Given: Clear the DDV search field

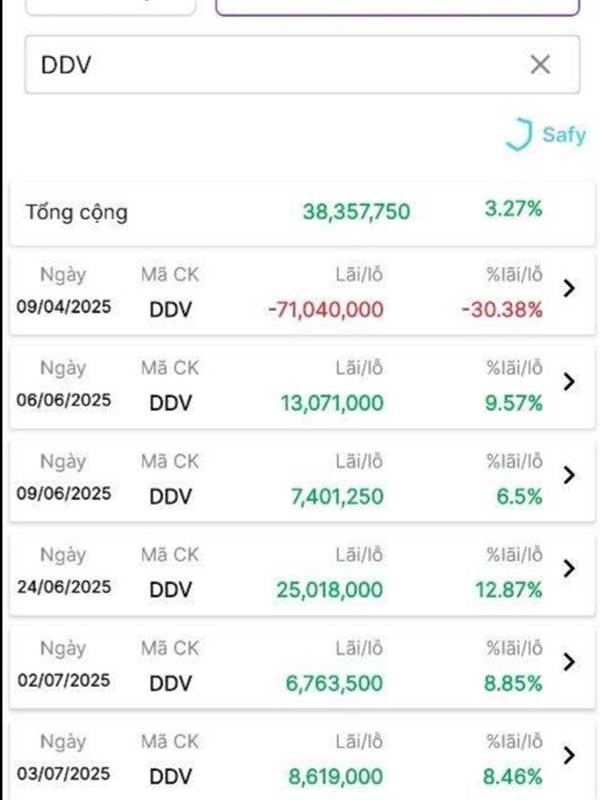Looking at the screenshot, I should point(540,65).
